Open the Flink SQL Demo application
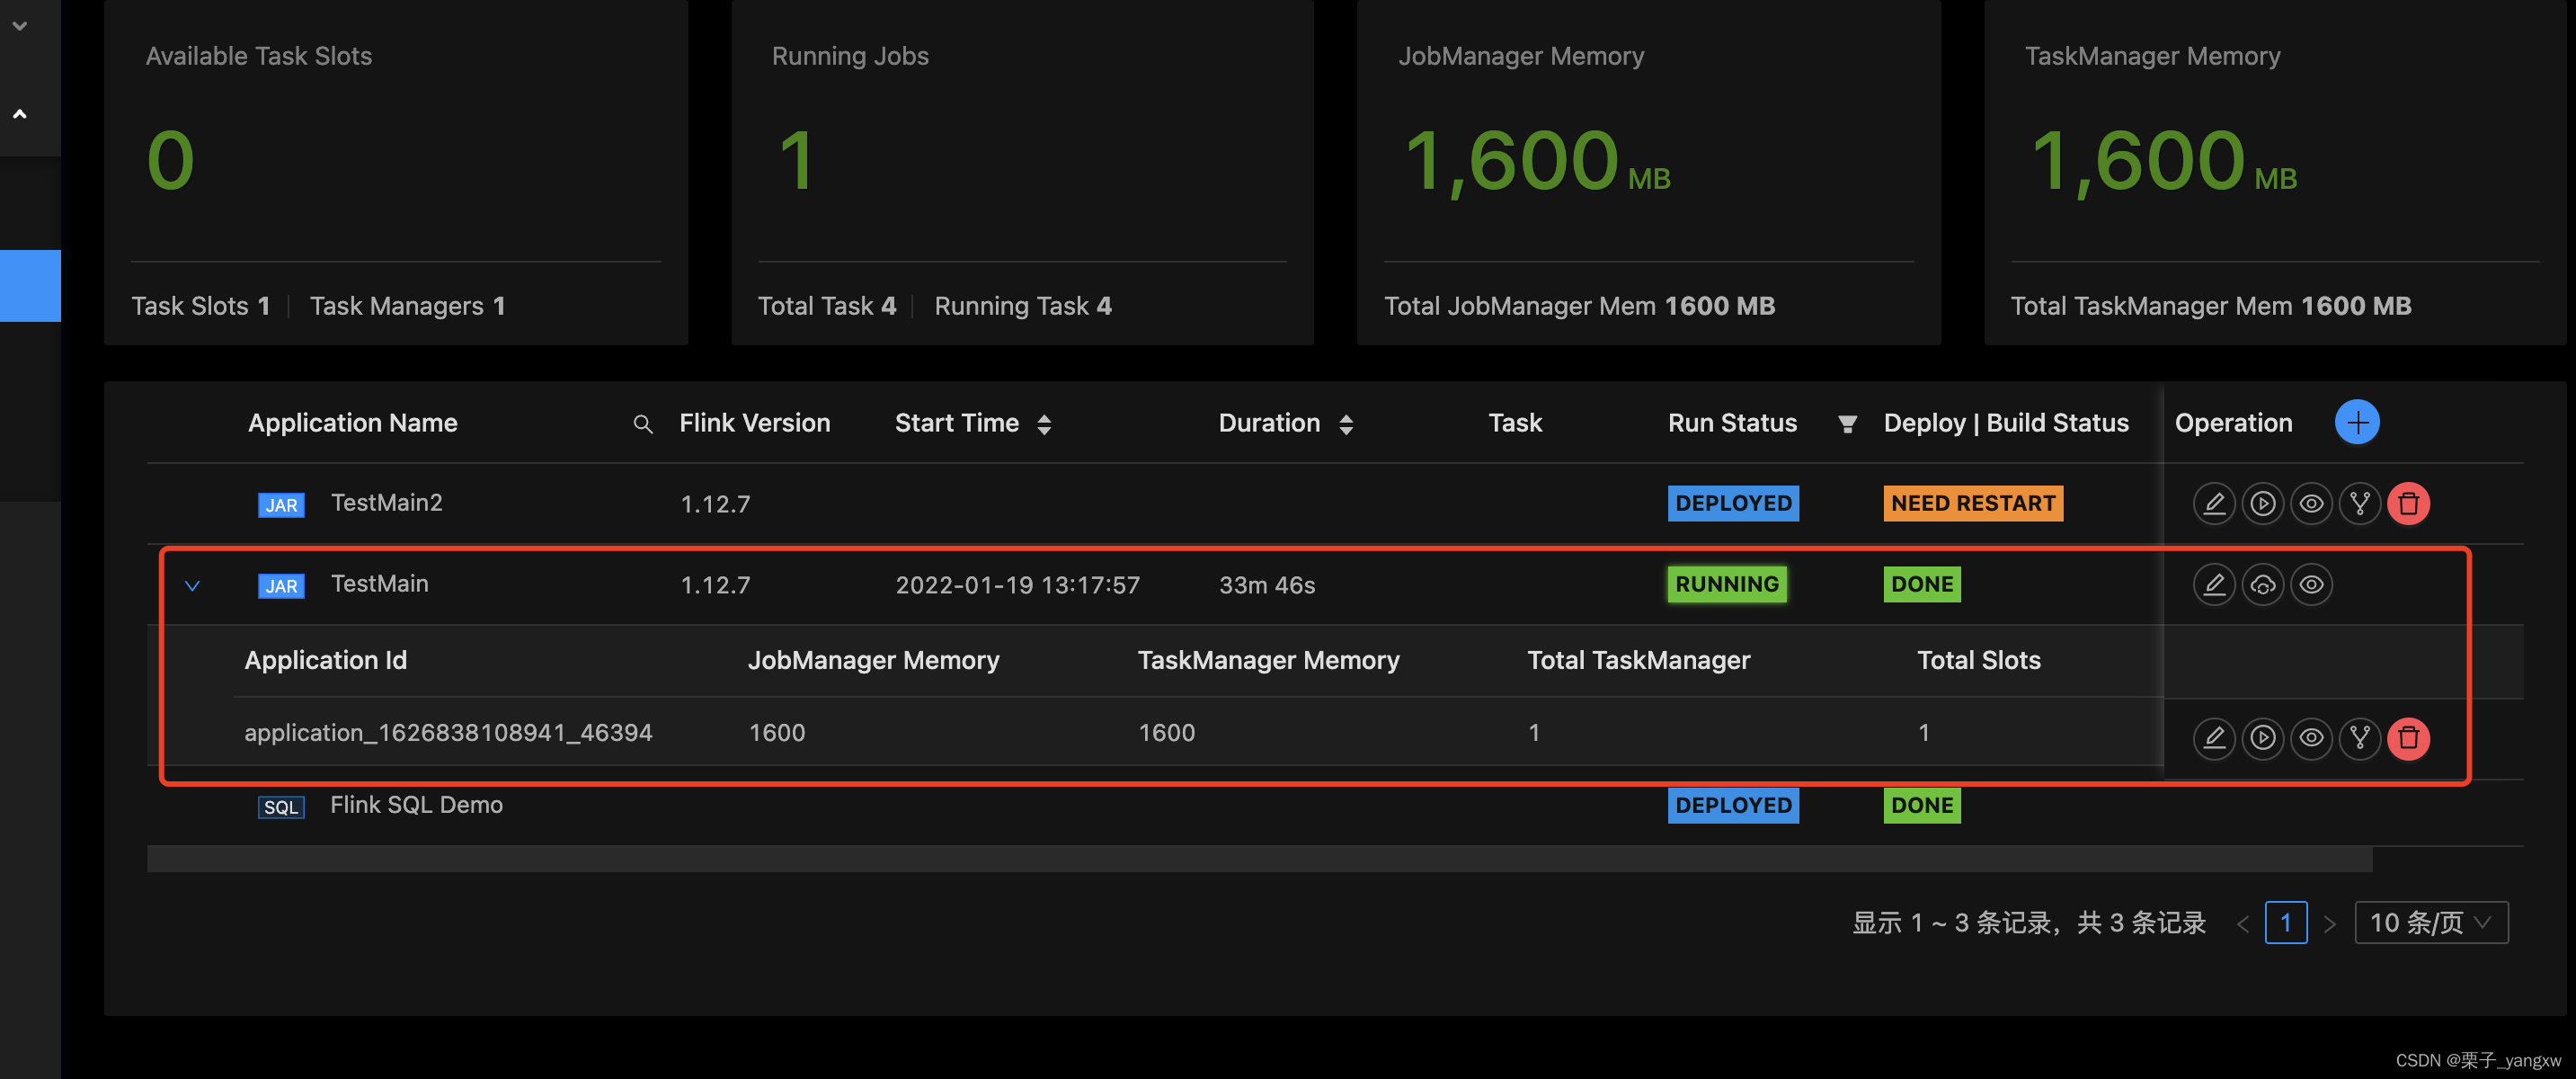The image size is (2576, 1079). [416, 804]
